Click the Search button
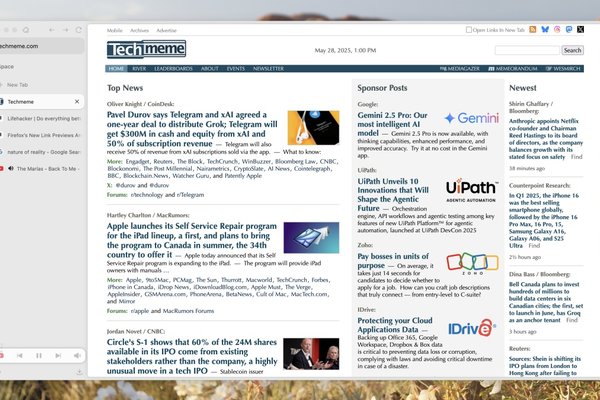Viewport: 600px width, 400px height. tap(572, 50)
